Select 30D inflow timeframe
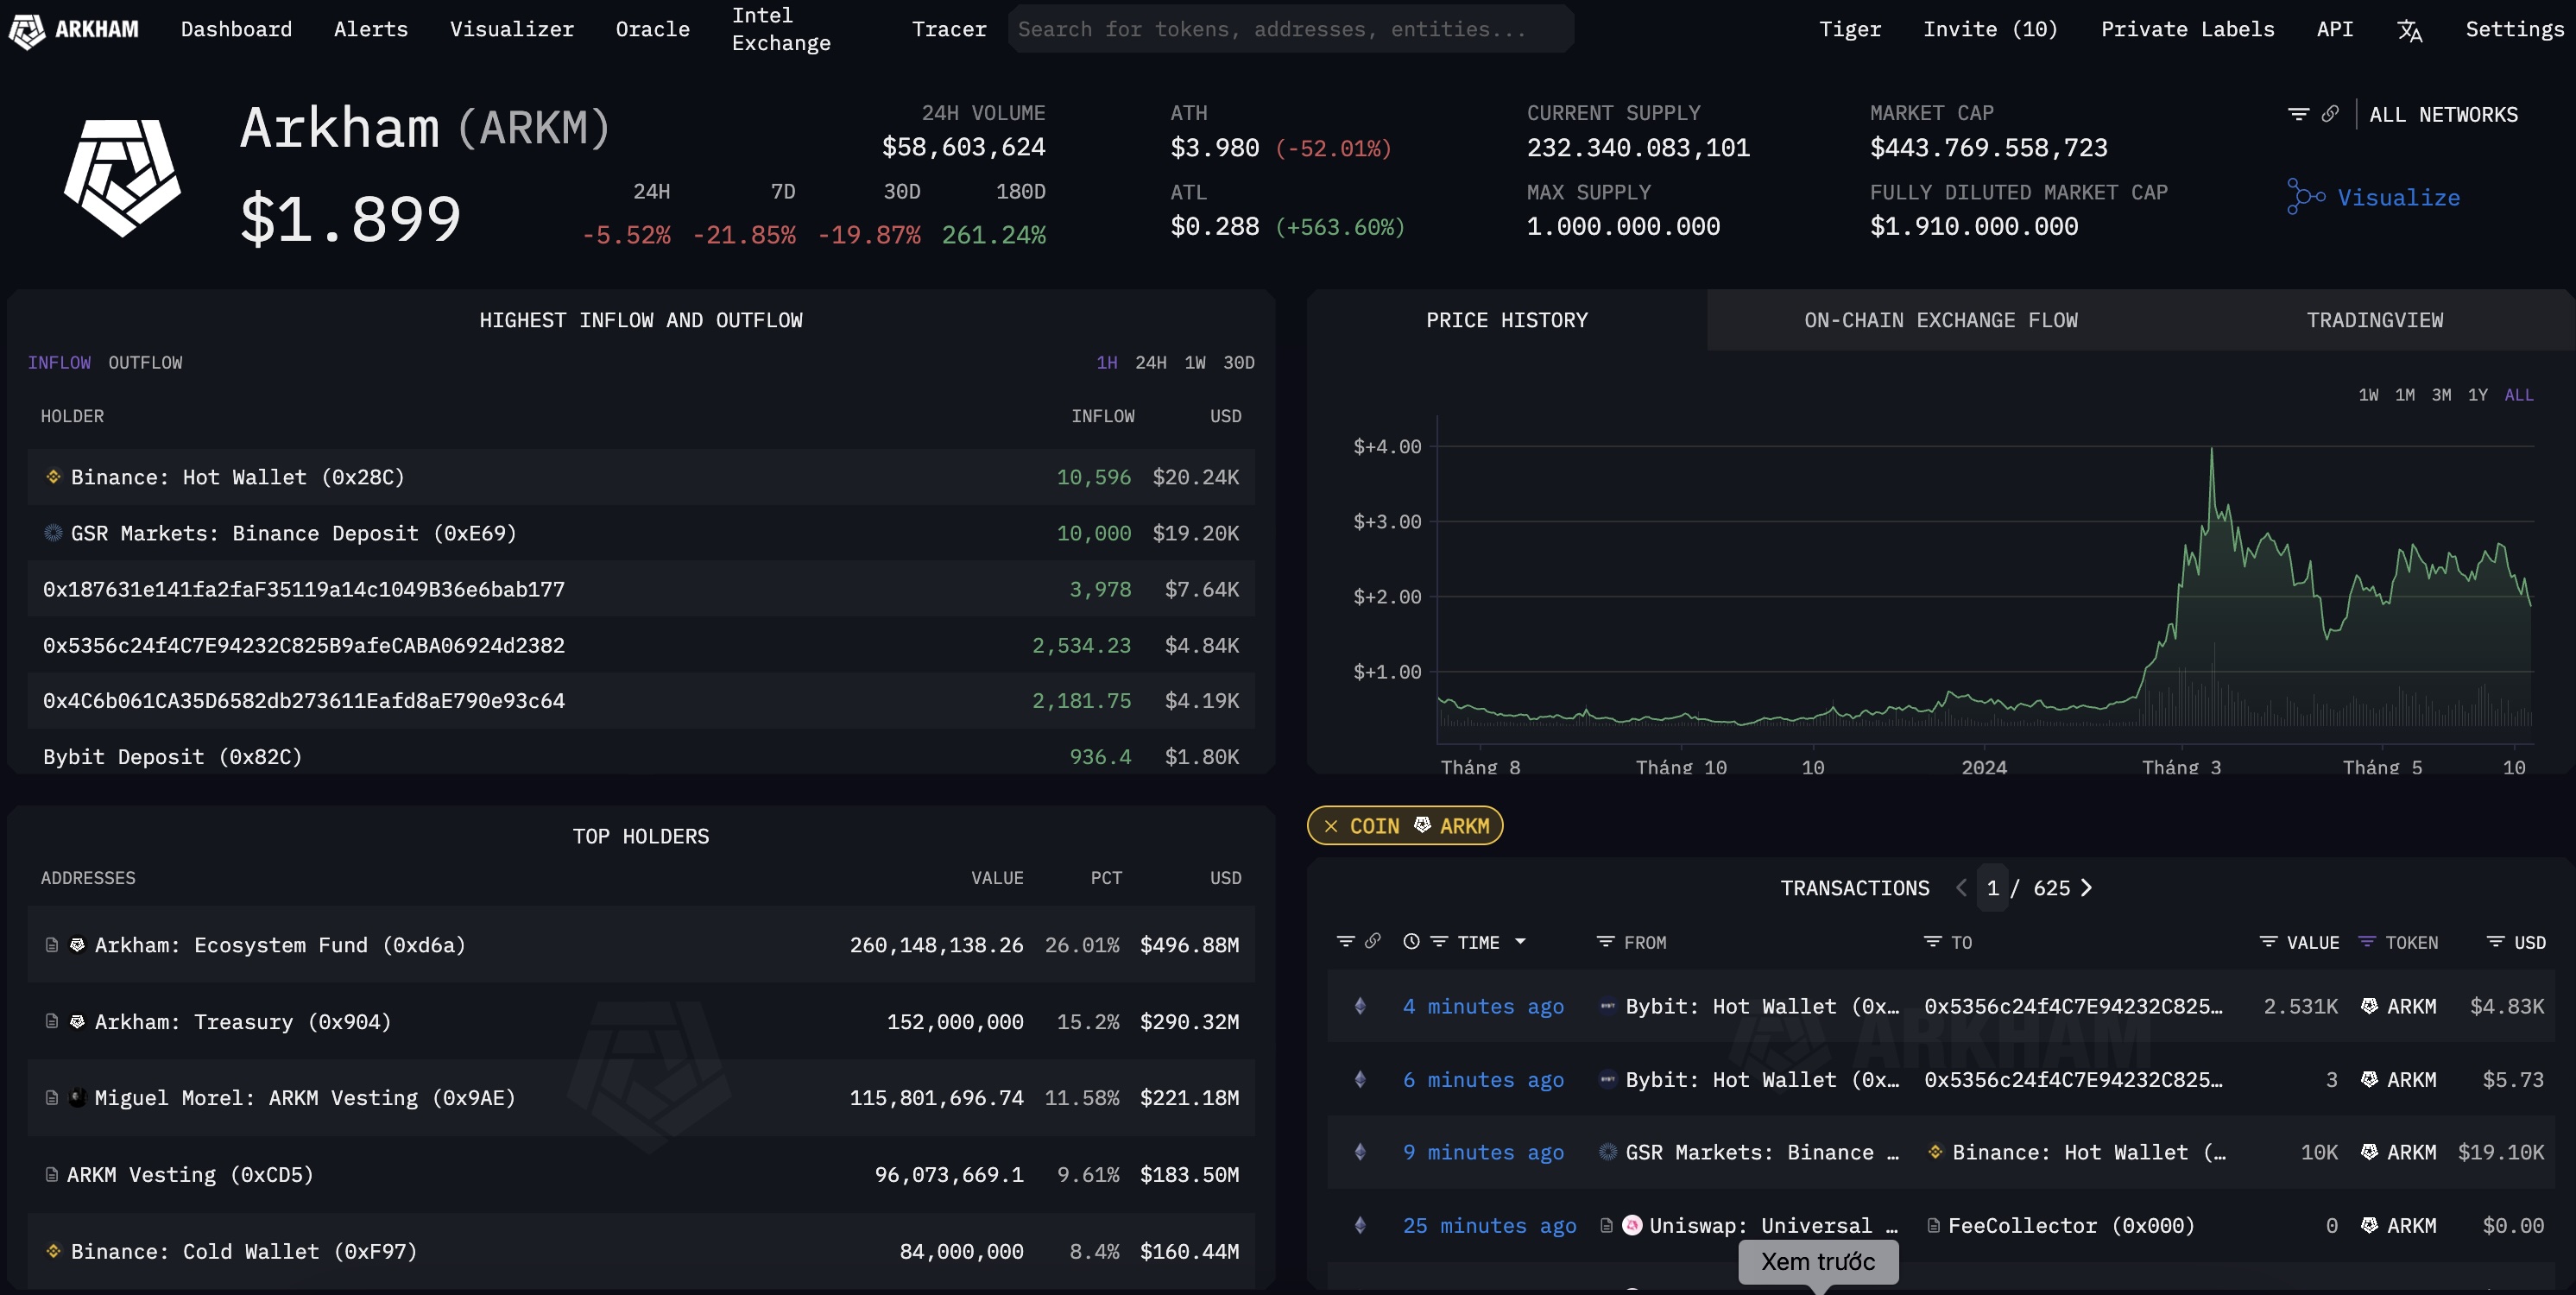 (x=1238, y=363)
